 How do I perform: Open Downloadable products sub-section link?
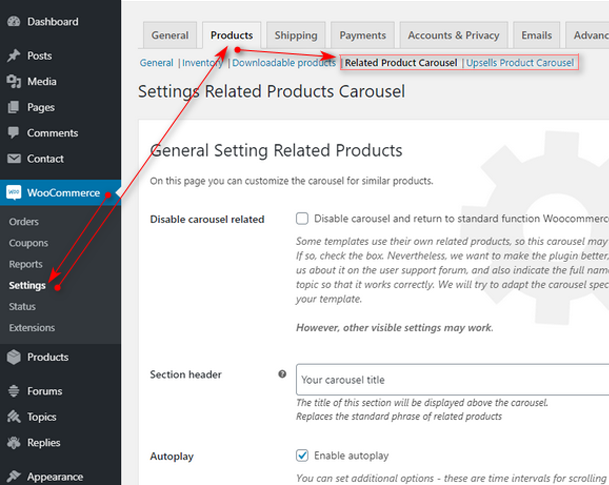[284, 63]
